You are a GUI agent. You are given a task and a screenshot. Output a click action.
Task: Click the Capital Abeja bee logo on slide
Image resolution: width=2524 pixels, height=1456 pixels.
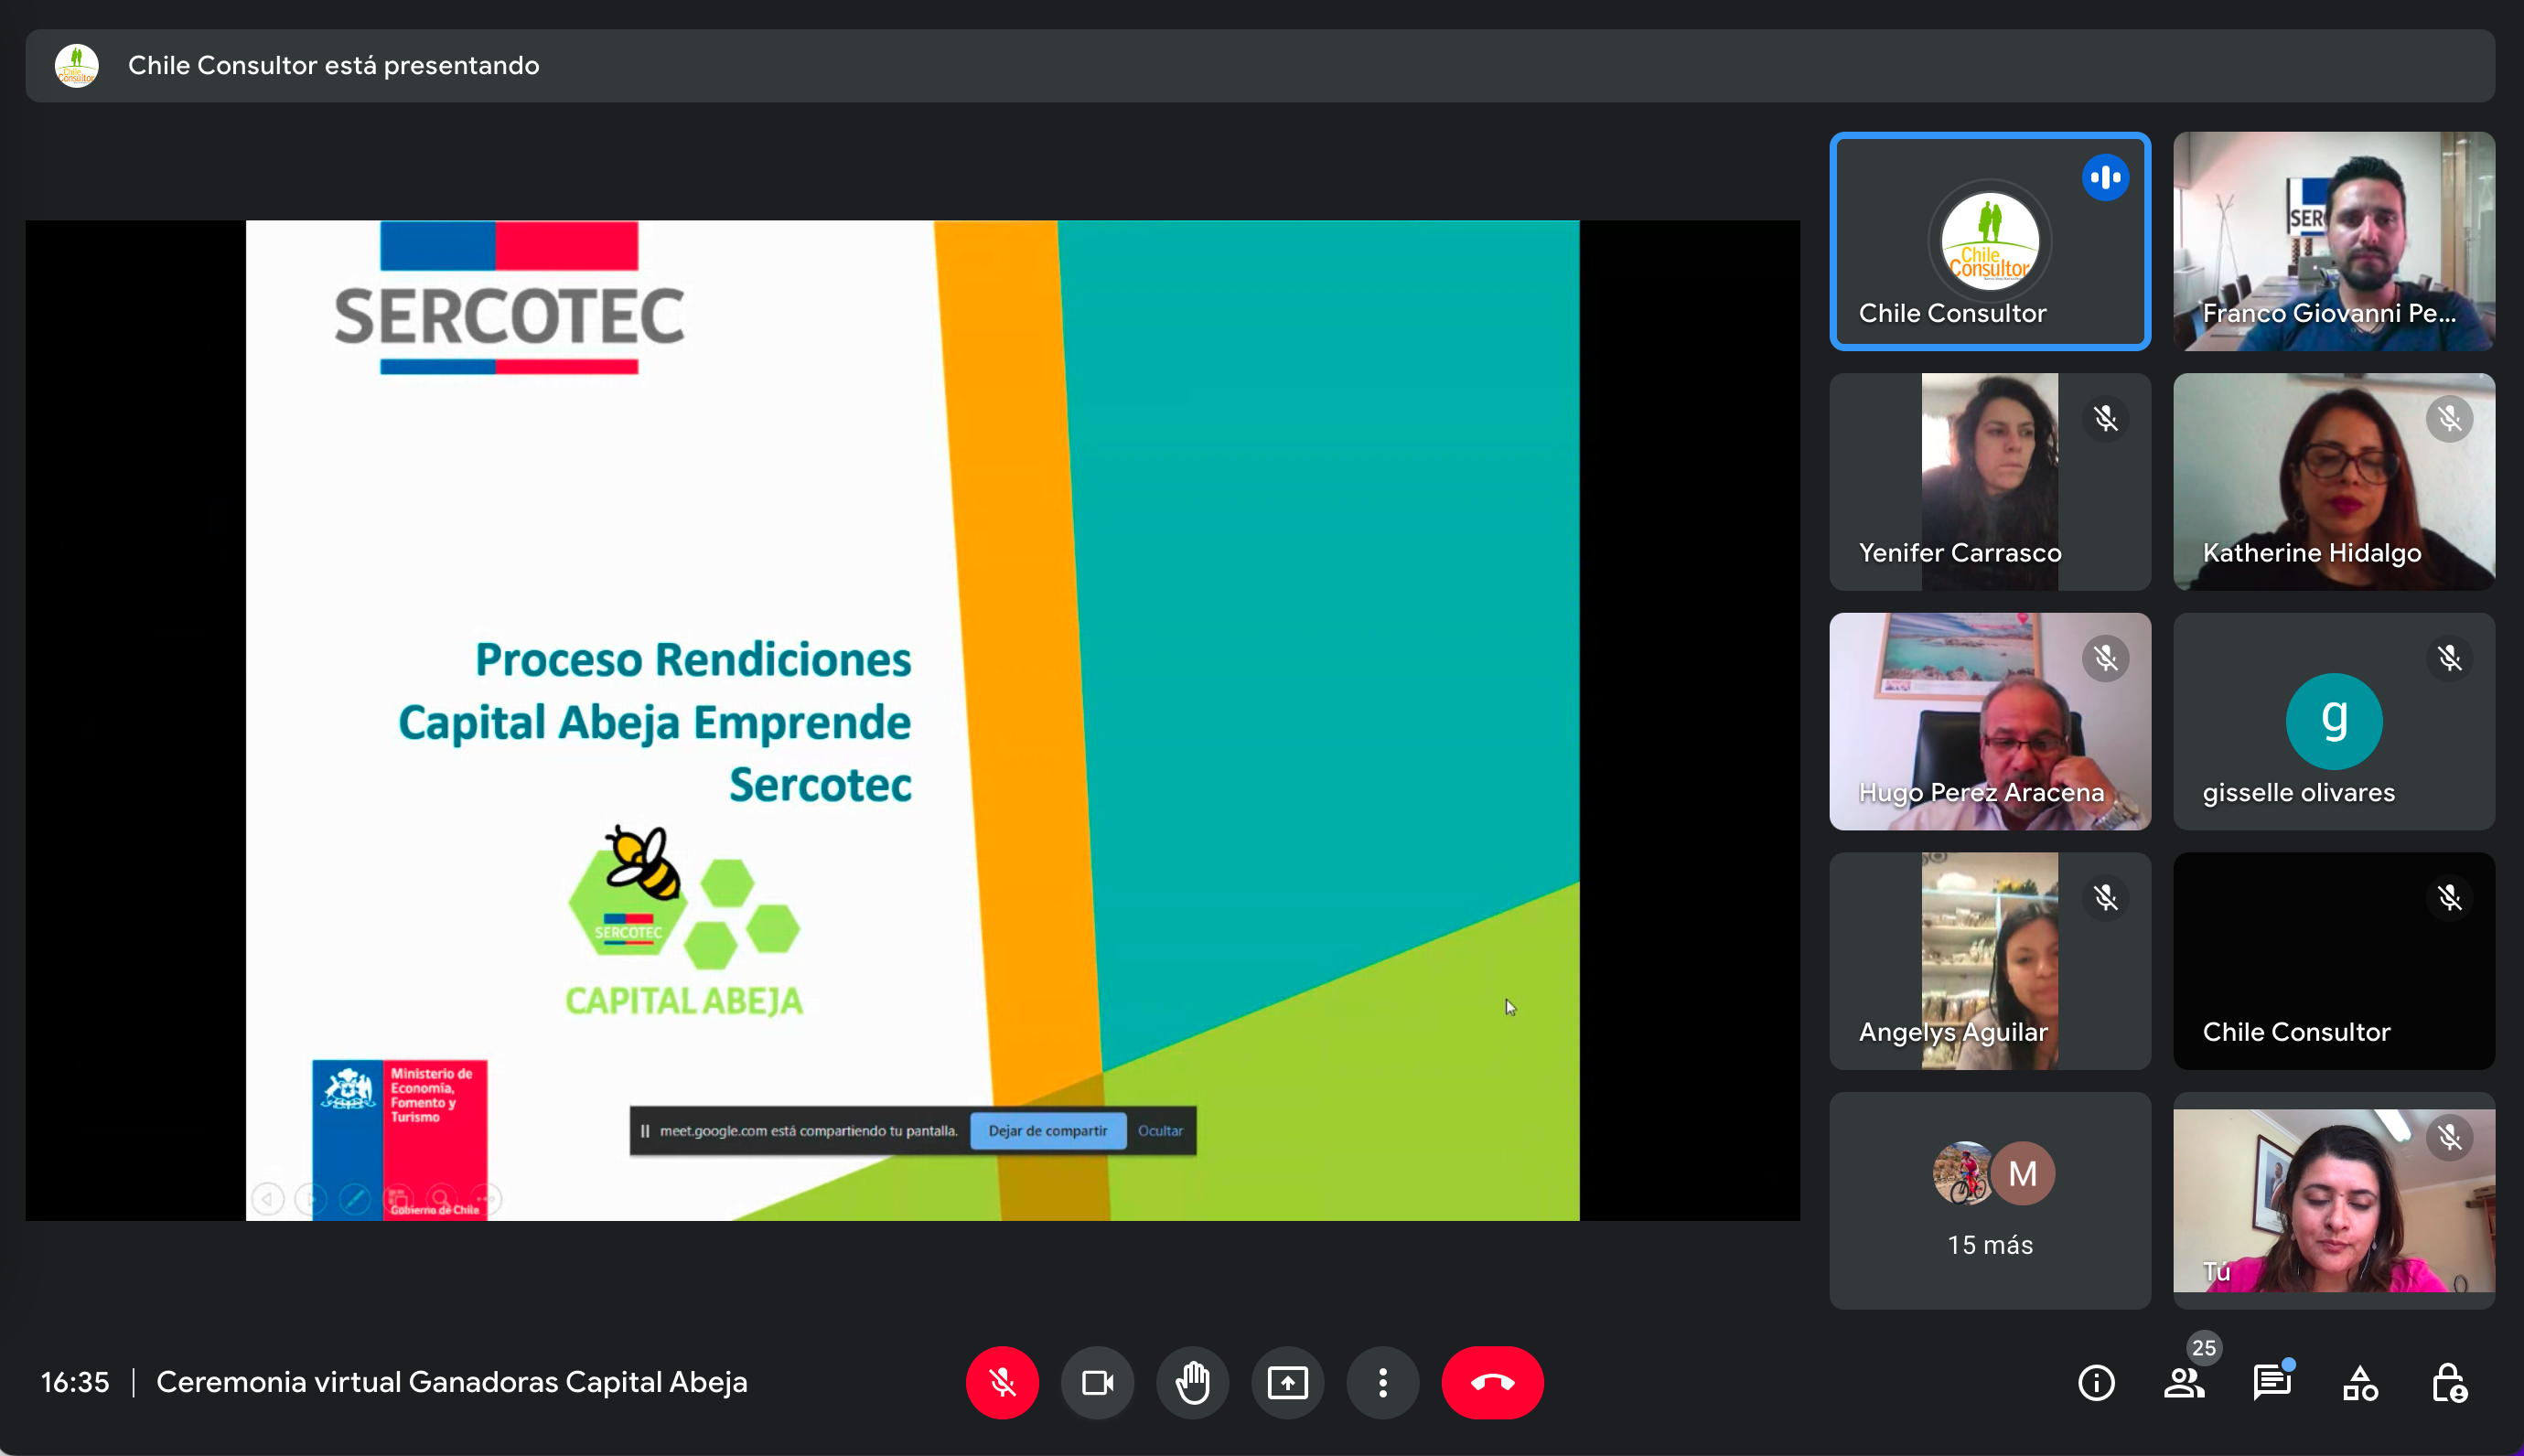click(684, 921)
